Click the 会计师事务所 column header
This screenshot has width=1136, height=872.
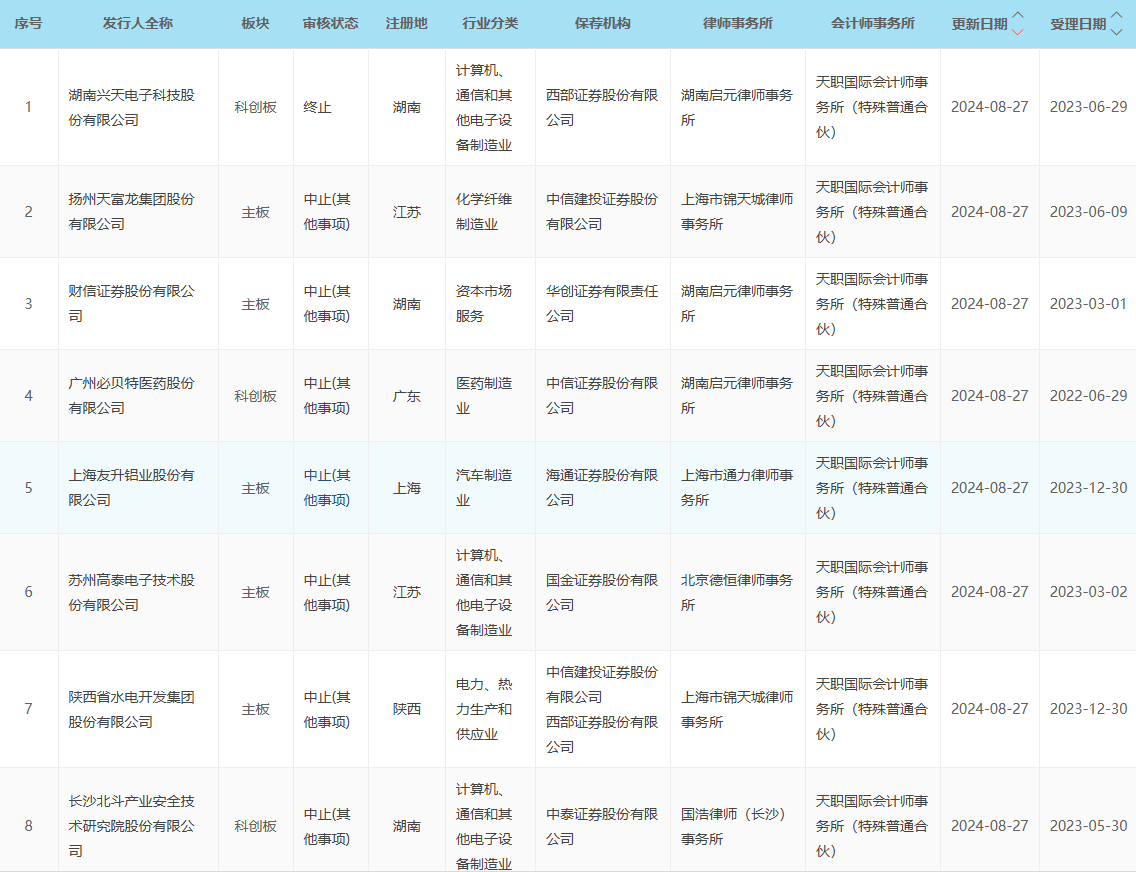871,24
